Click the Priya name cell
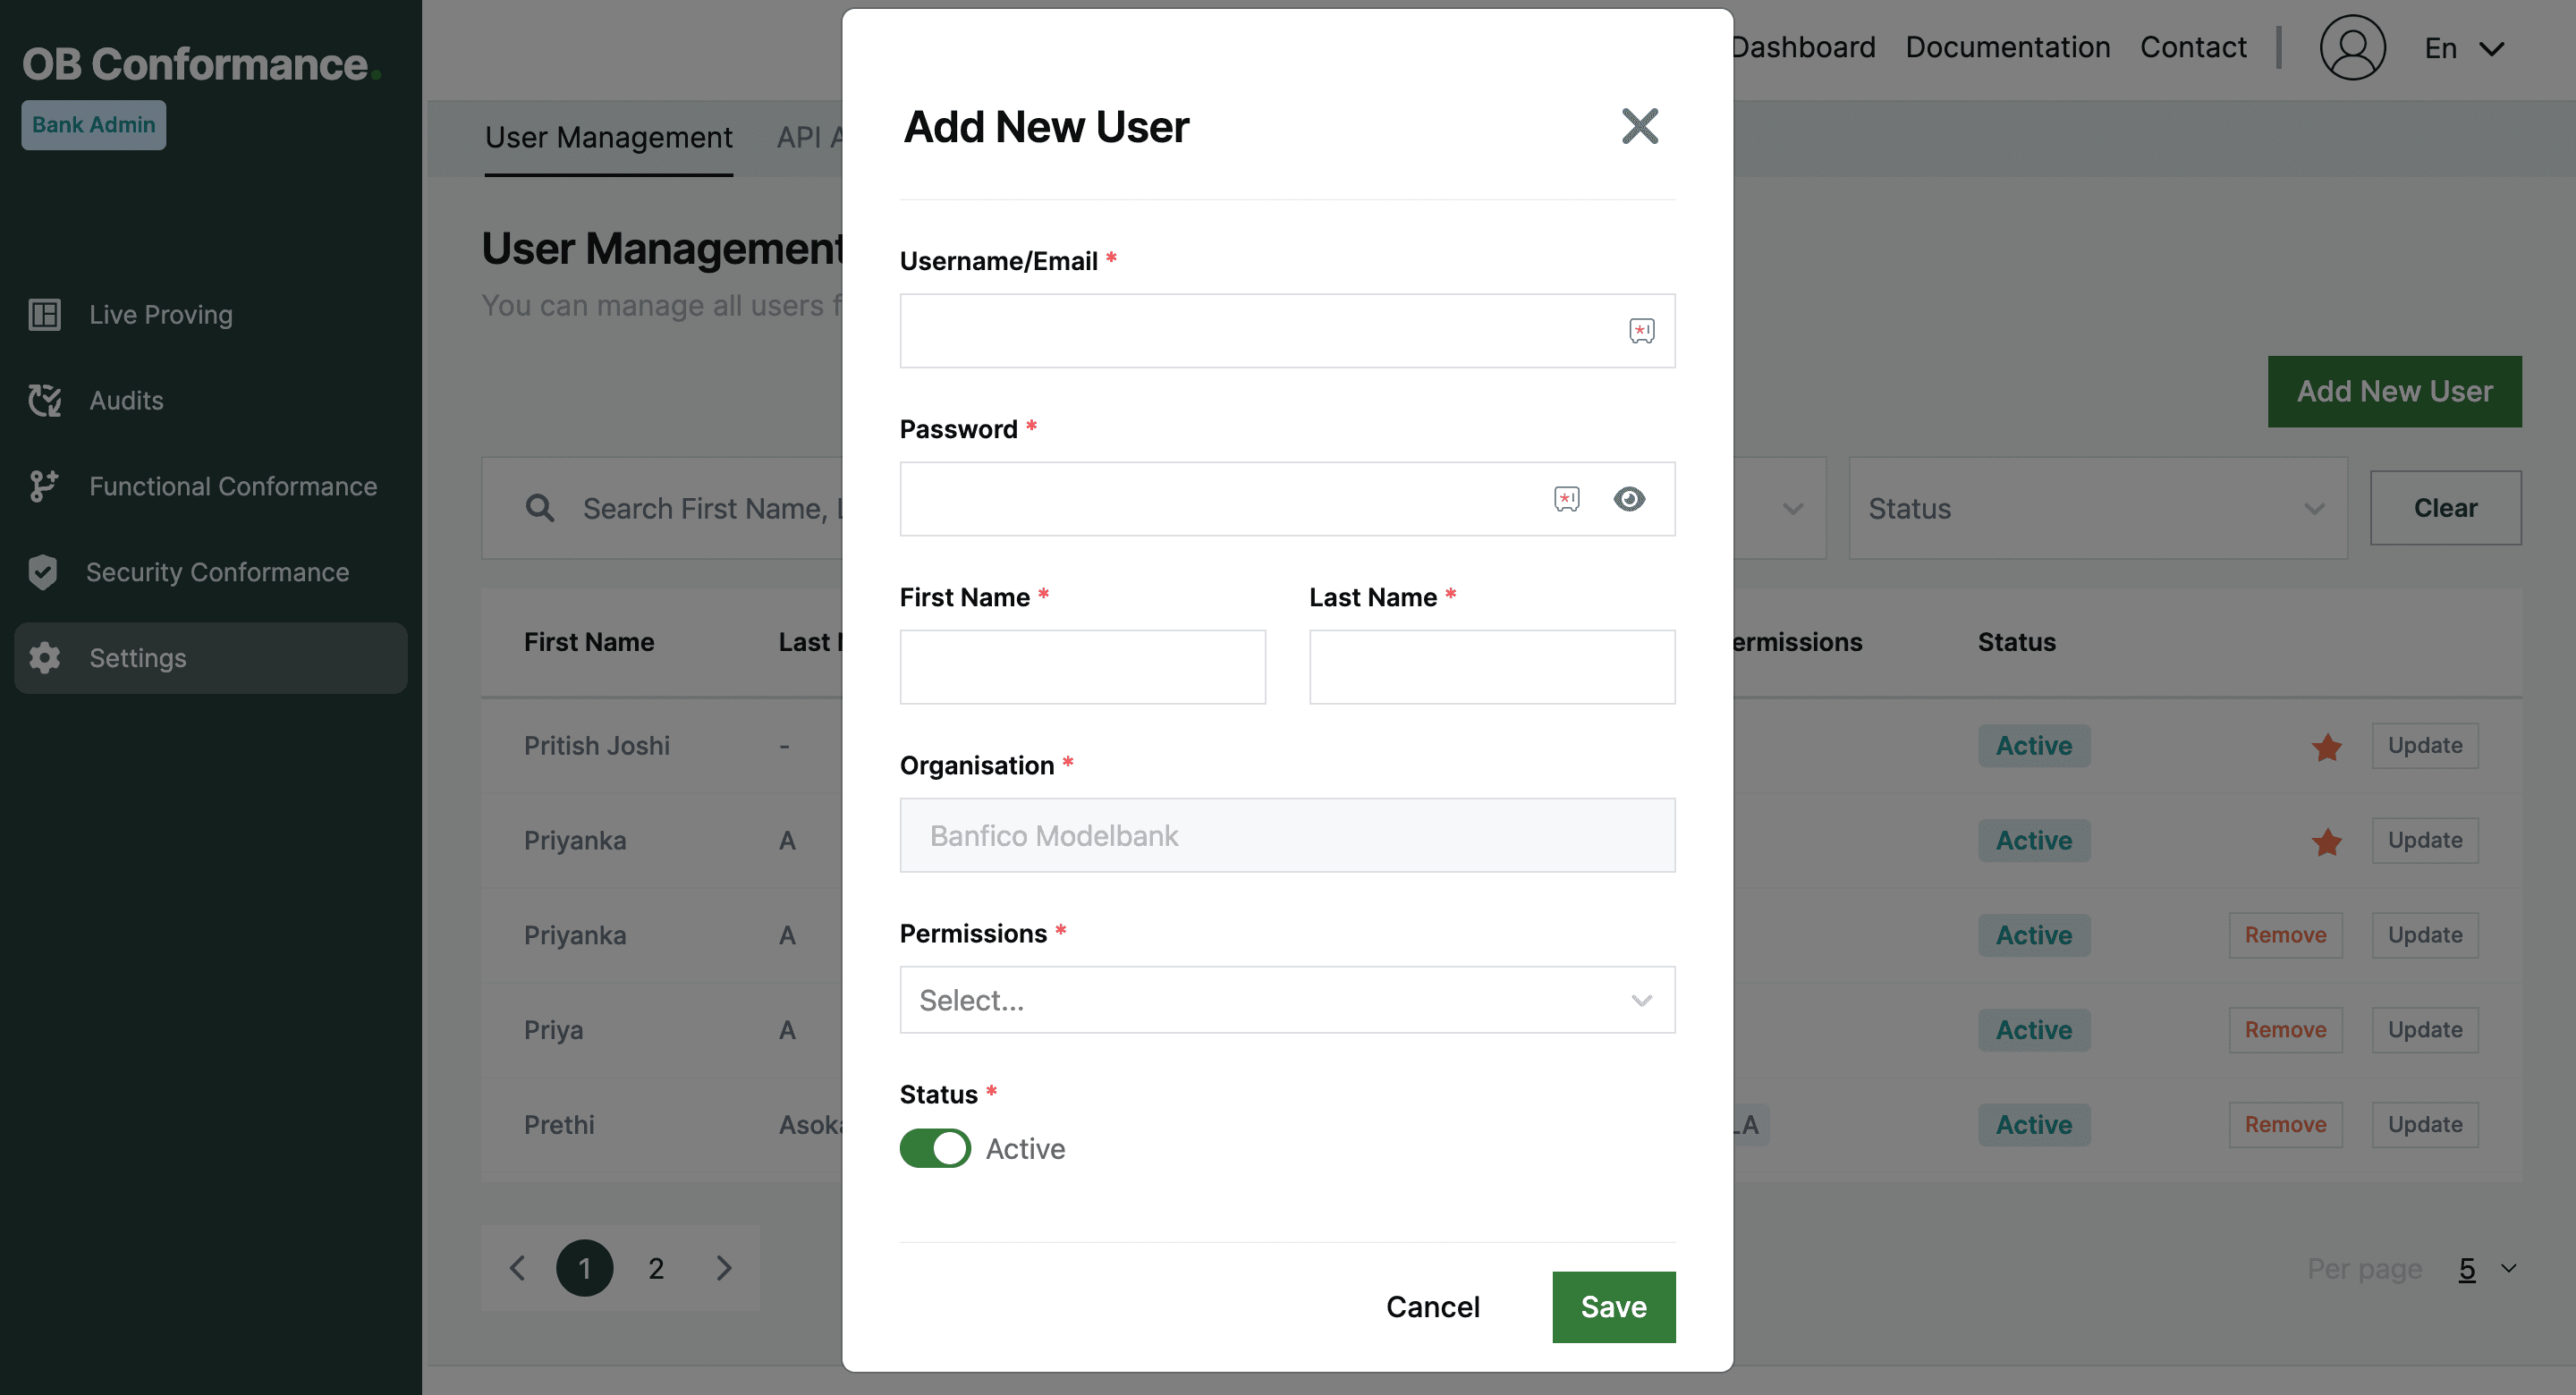 [553, 1030]
